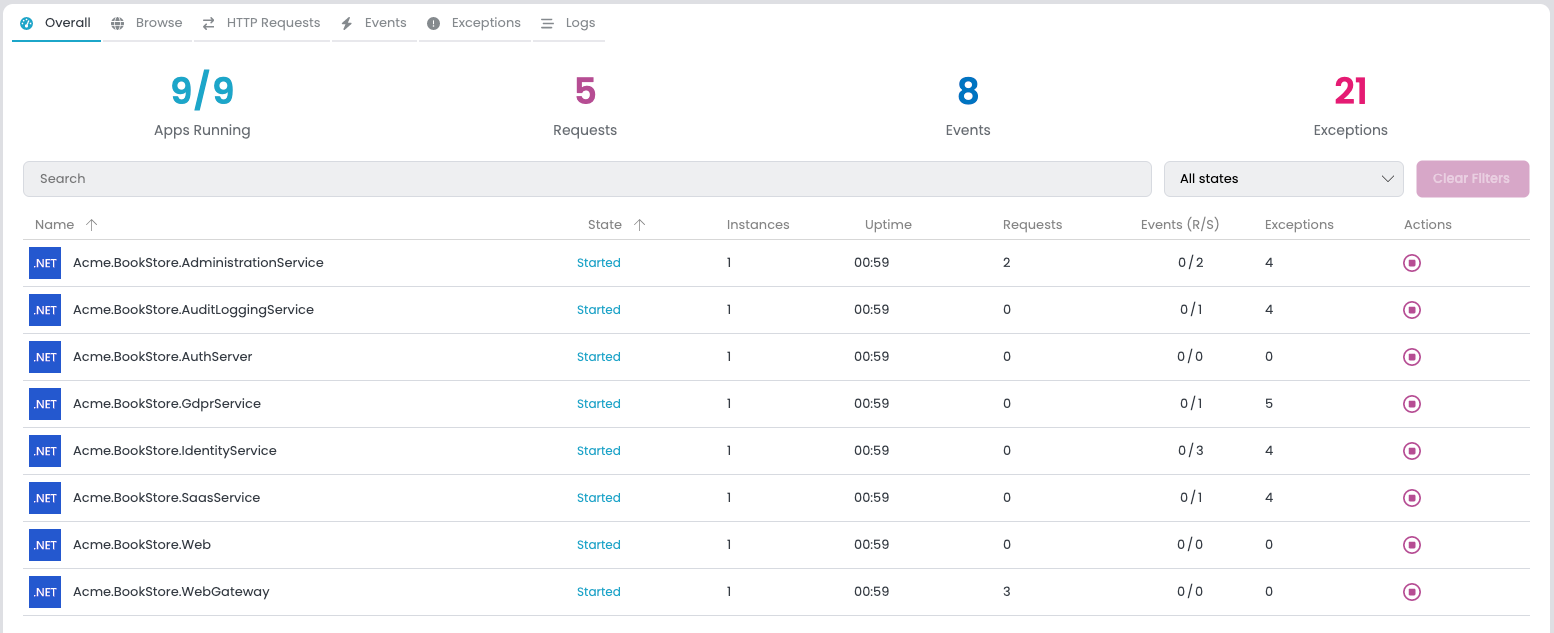Click IdentityService events value 0 / 3

click(x=1191, y=451)
